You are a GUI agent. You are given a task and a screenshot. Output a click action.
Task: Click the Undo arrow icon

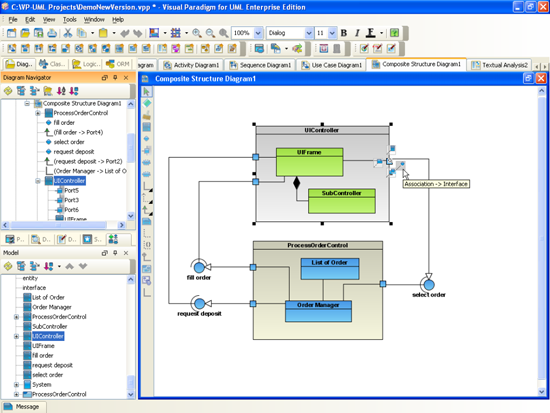tap(125, 33)
